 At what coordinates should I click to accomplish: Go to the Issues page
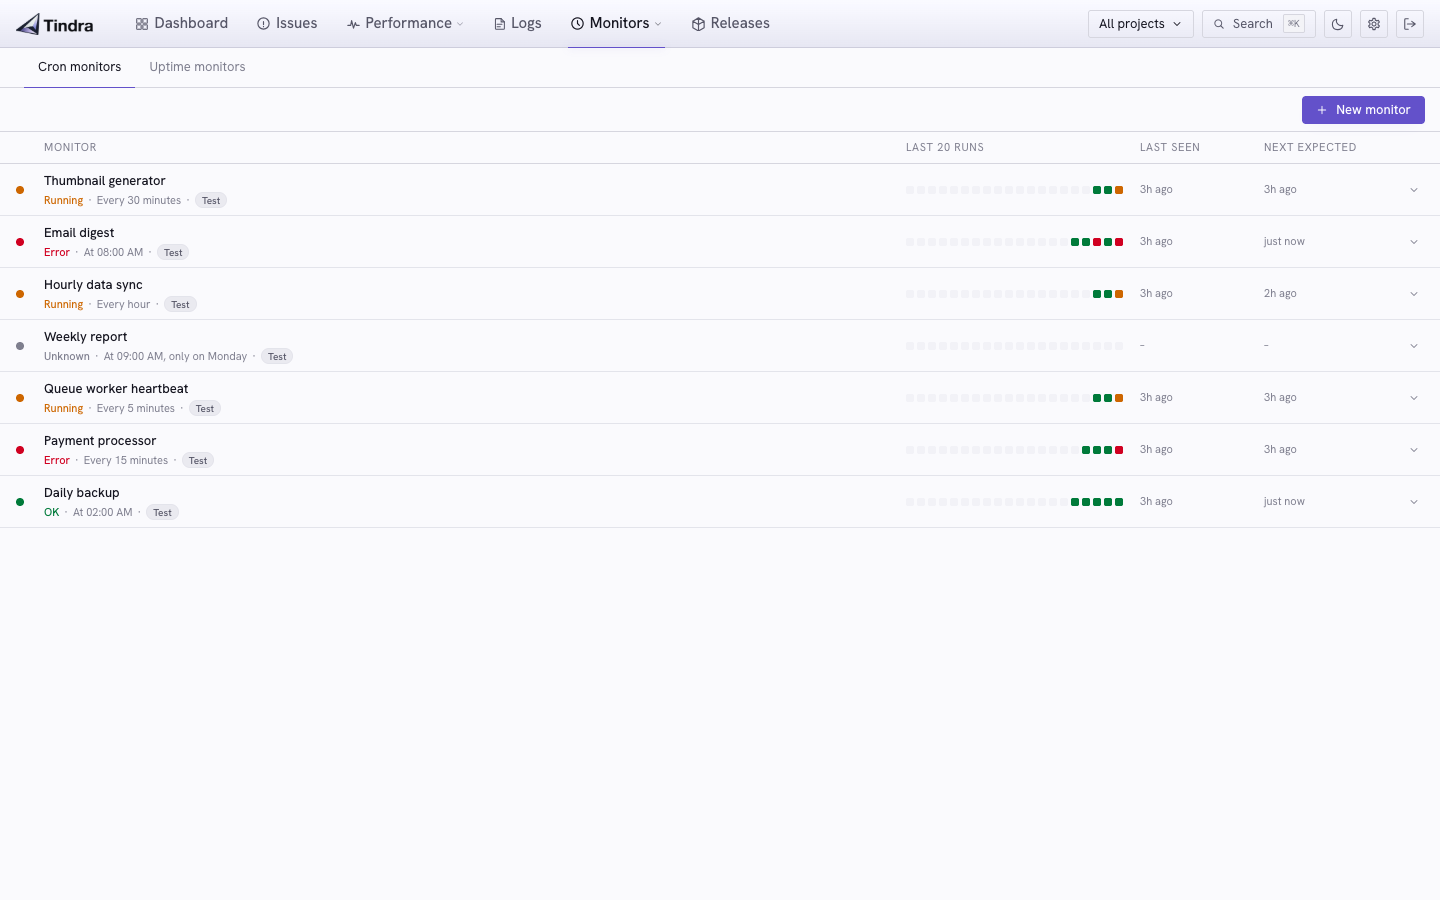click(x=287, y=23)
